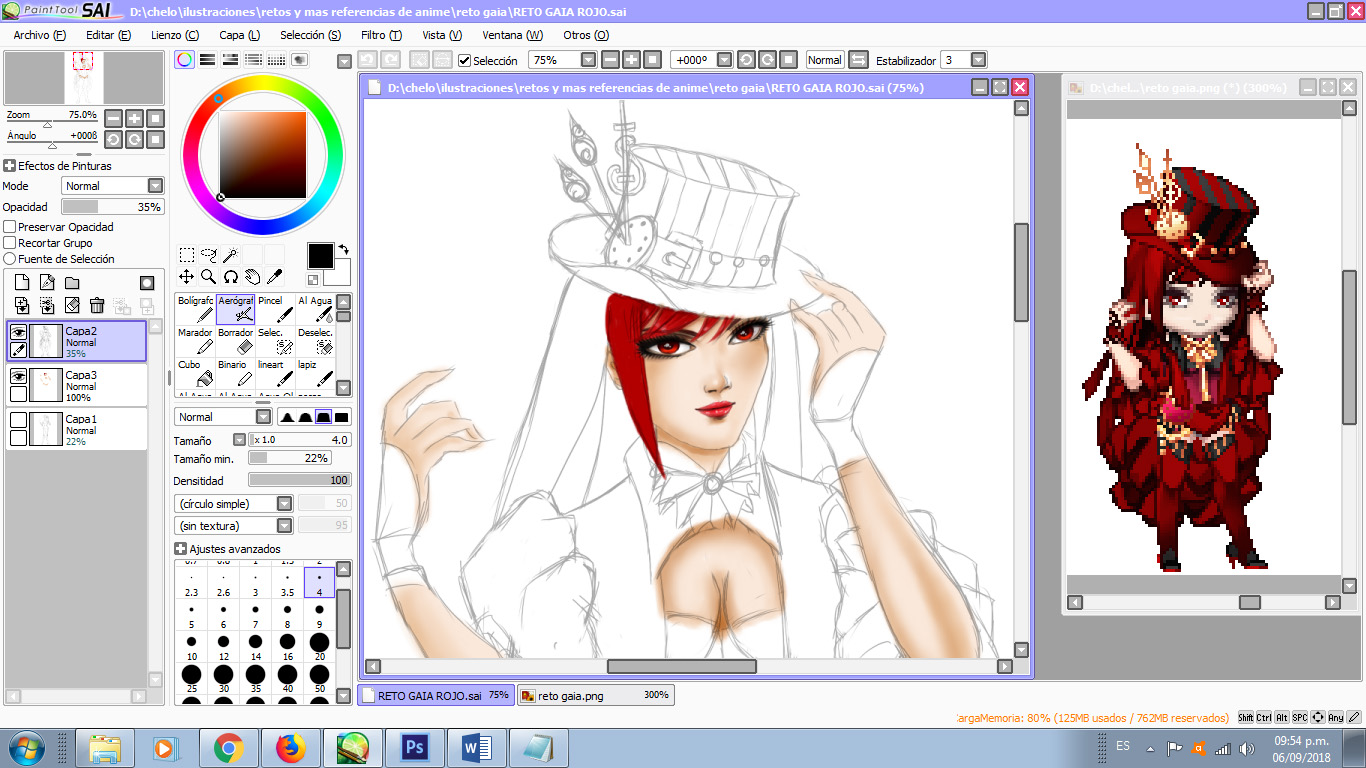This screenshot has width=1366, height=768.
Task: Open Photoshop from the taskbar
Action: [x=414, y=748]
